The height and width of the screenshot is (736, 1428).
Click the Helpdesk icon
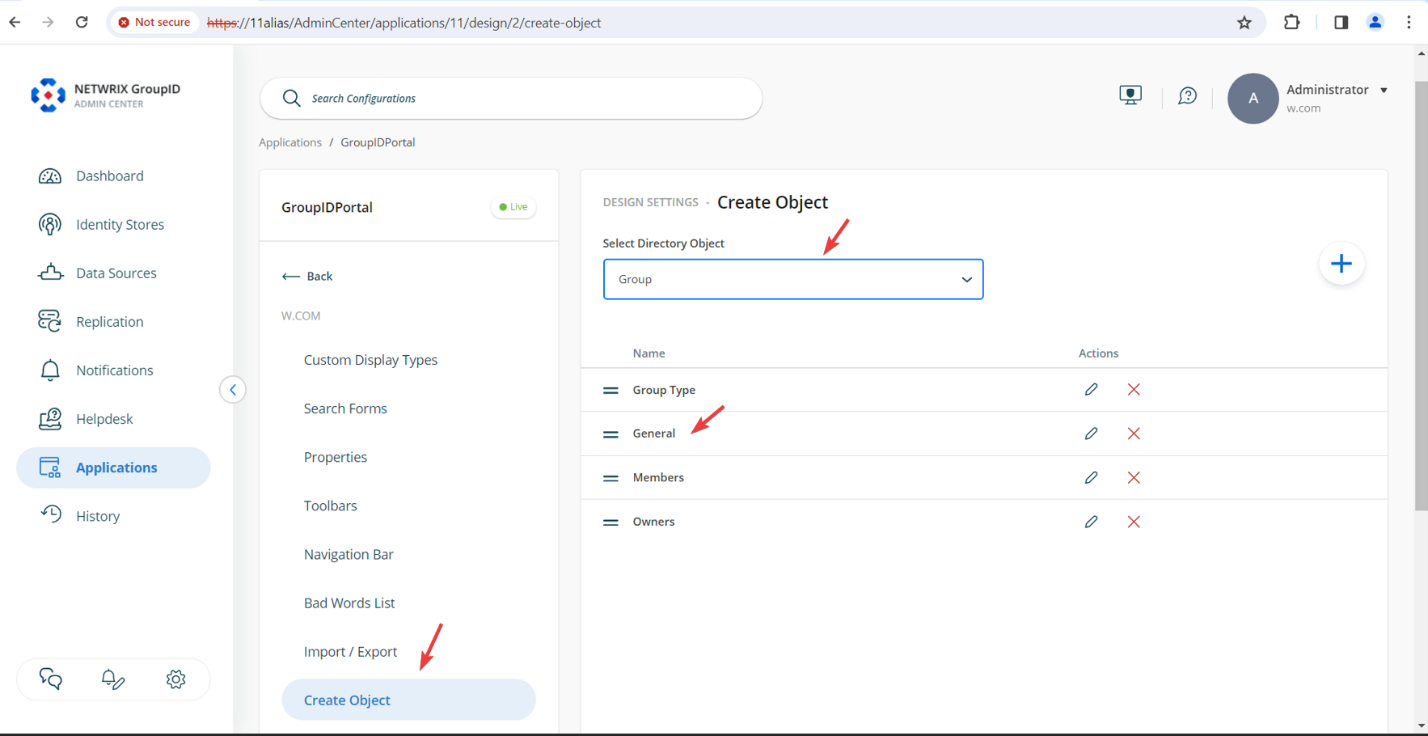(50, 419)
